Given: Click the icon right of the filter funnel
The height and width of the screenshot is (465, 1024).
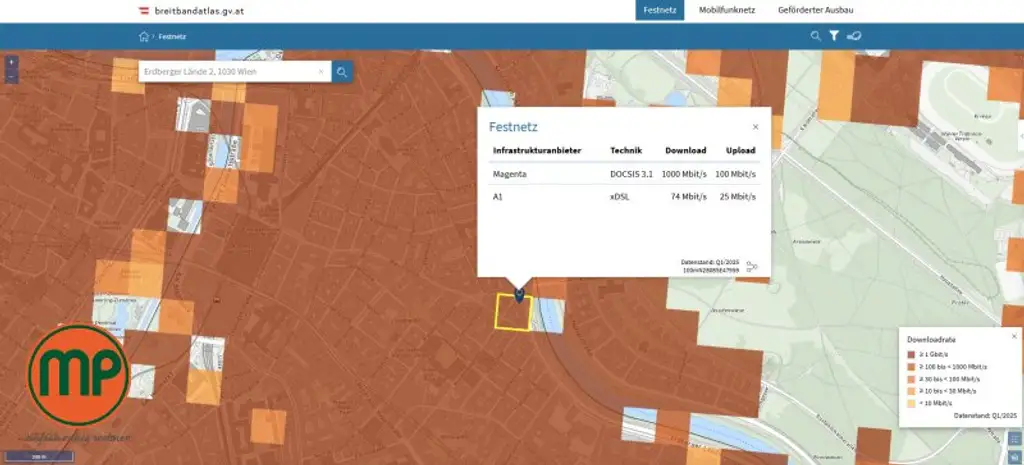Looking at the screenshot, I should [854, 36].
